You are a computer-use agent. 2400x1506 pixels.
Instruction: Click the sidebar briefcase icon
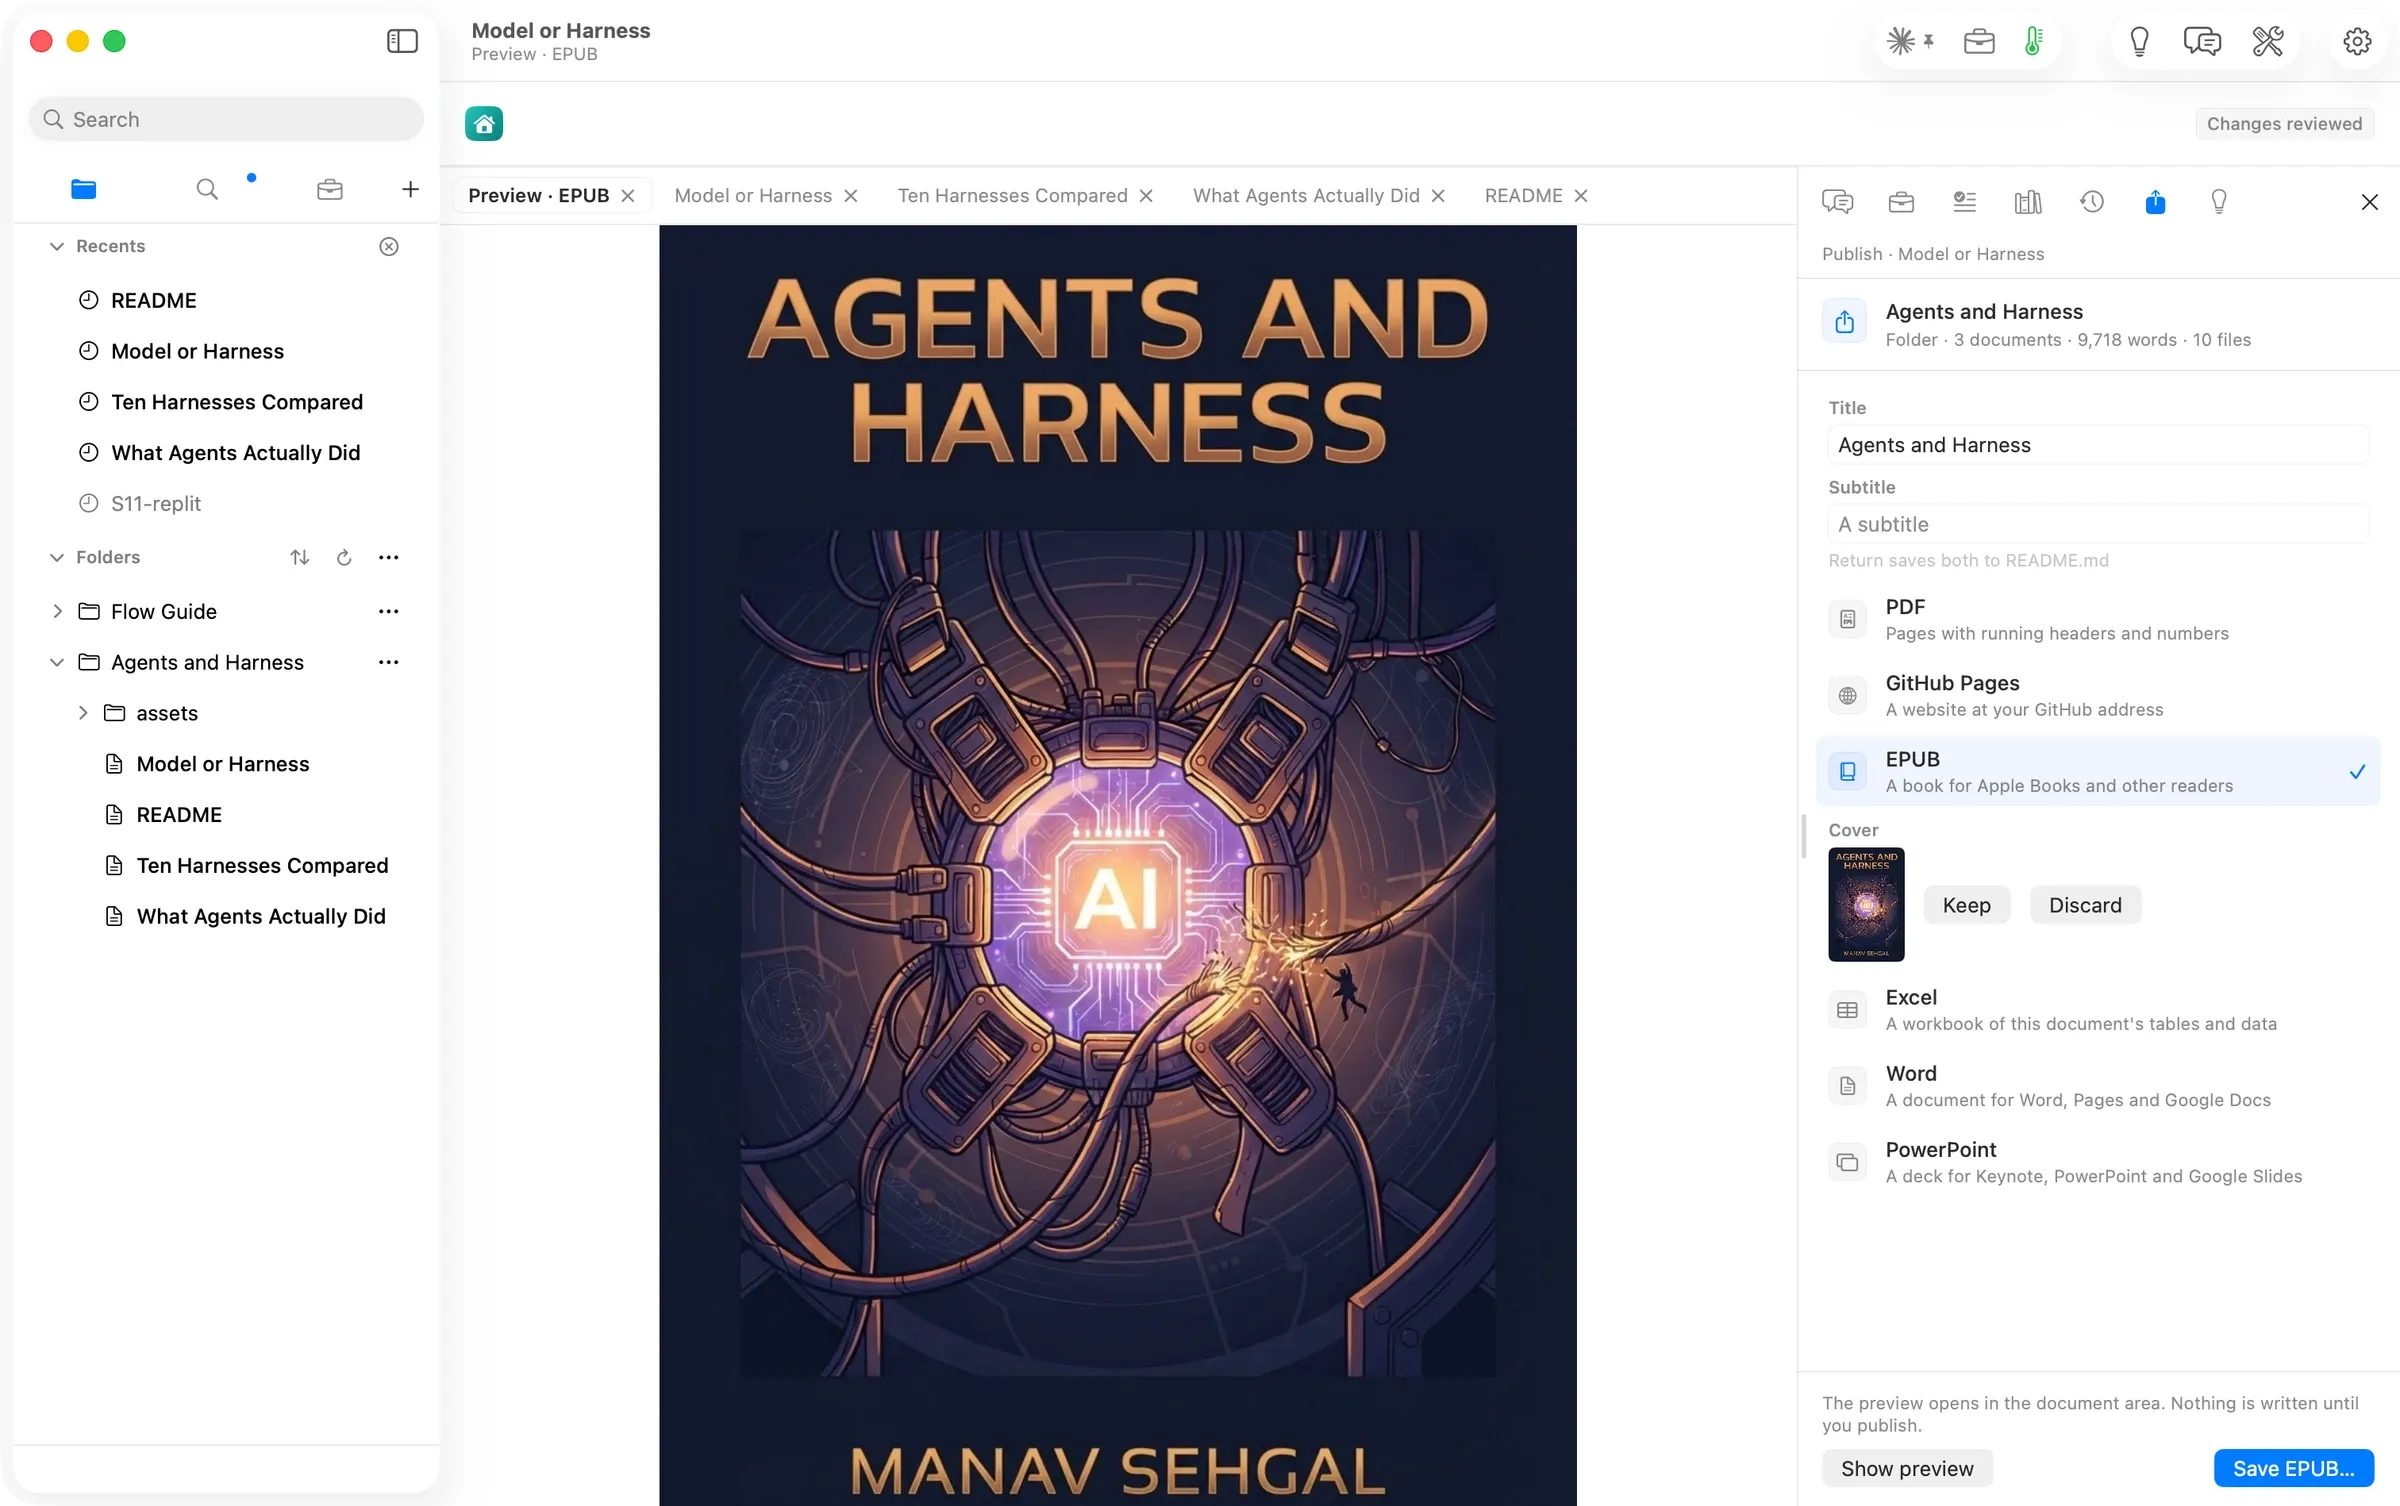point(330,189)
